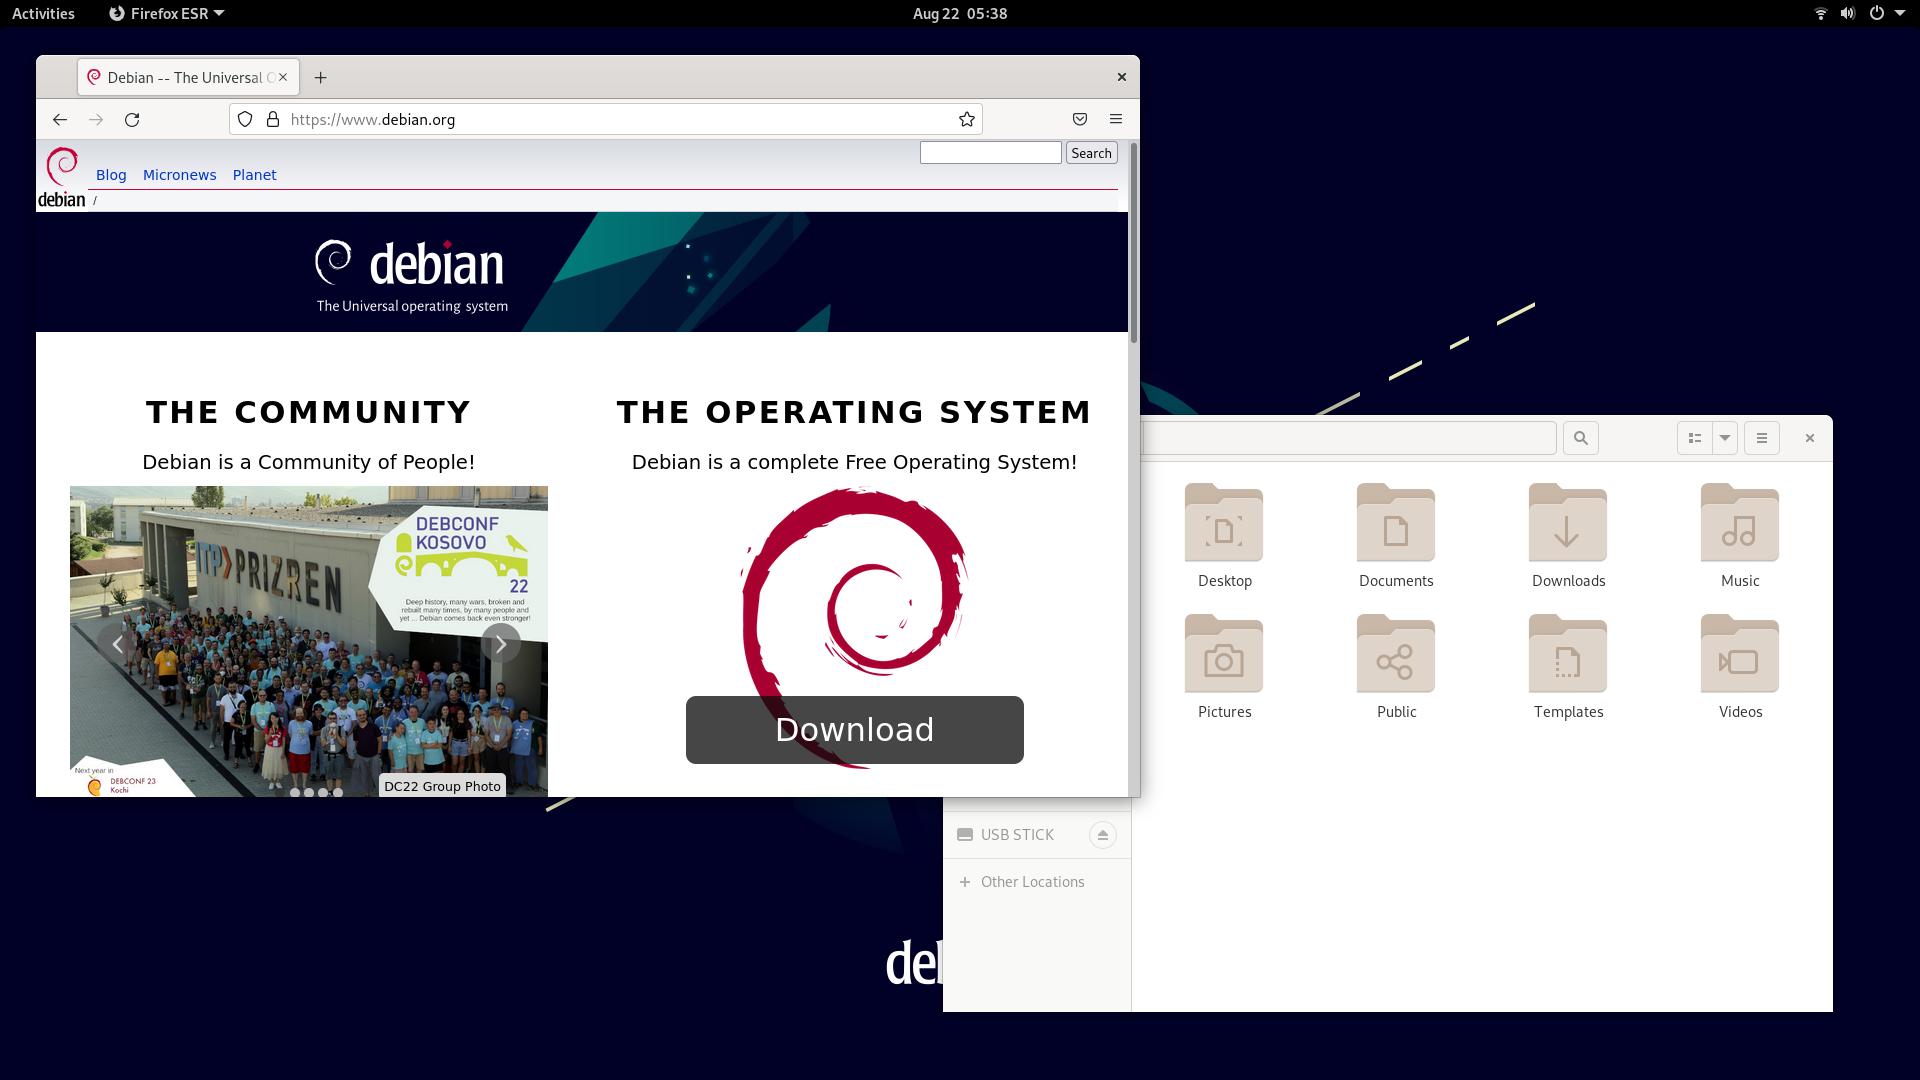Show the previous slideshow photo
The image size is (1920, 1080).
pos(118,644)
